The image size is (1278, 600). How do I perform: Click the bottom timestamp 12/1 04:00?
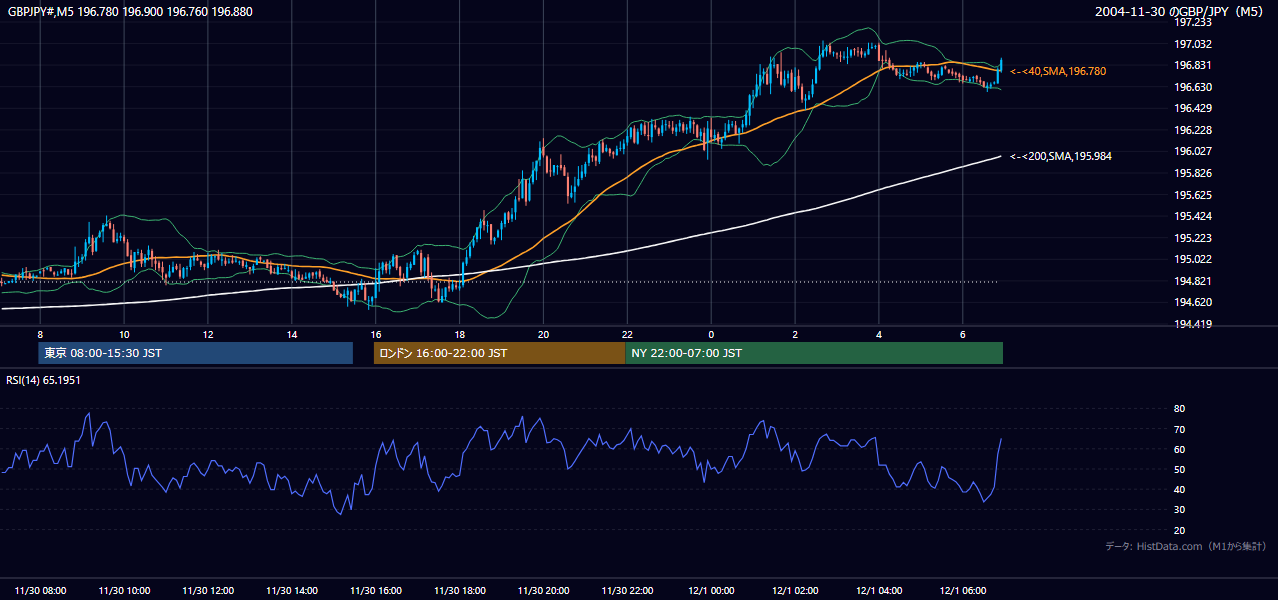pos(879,590)
